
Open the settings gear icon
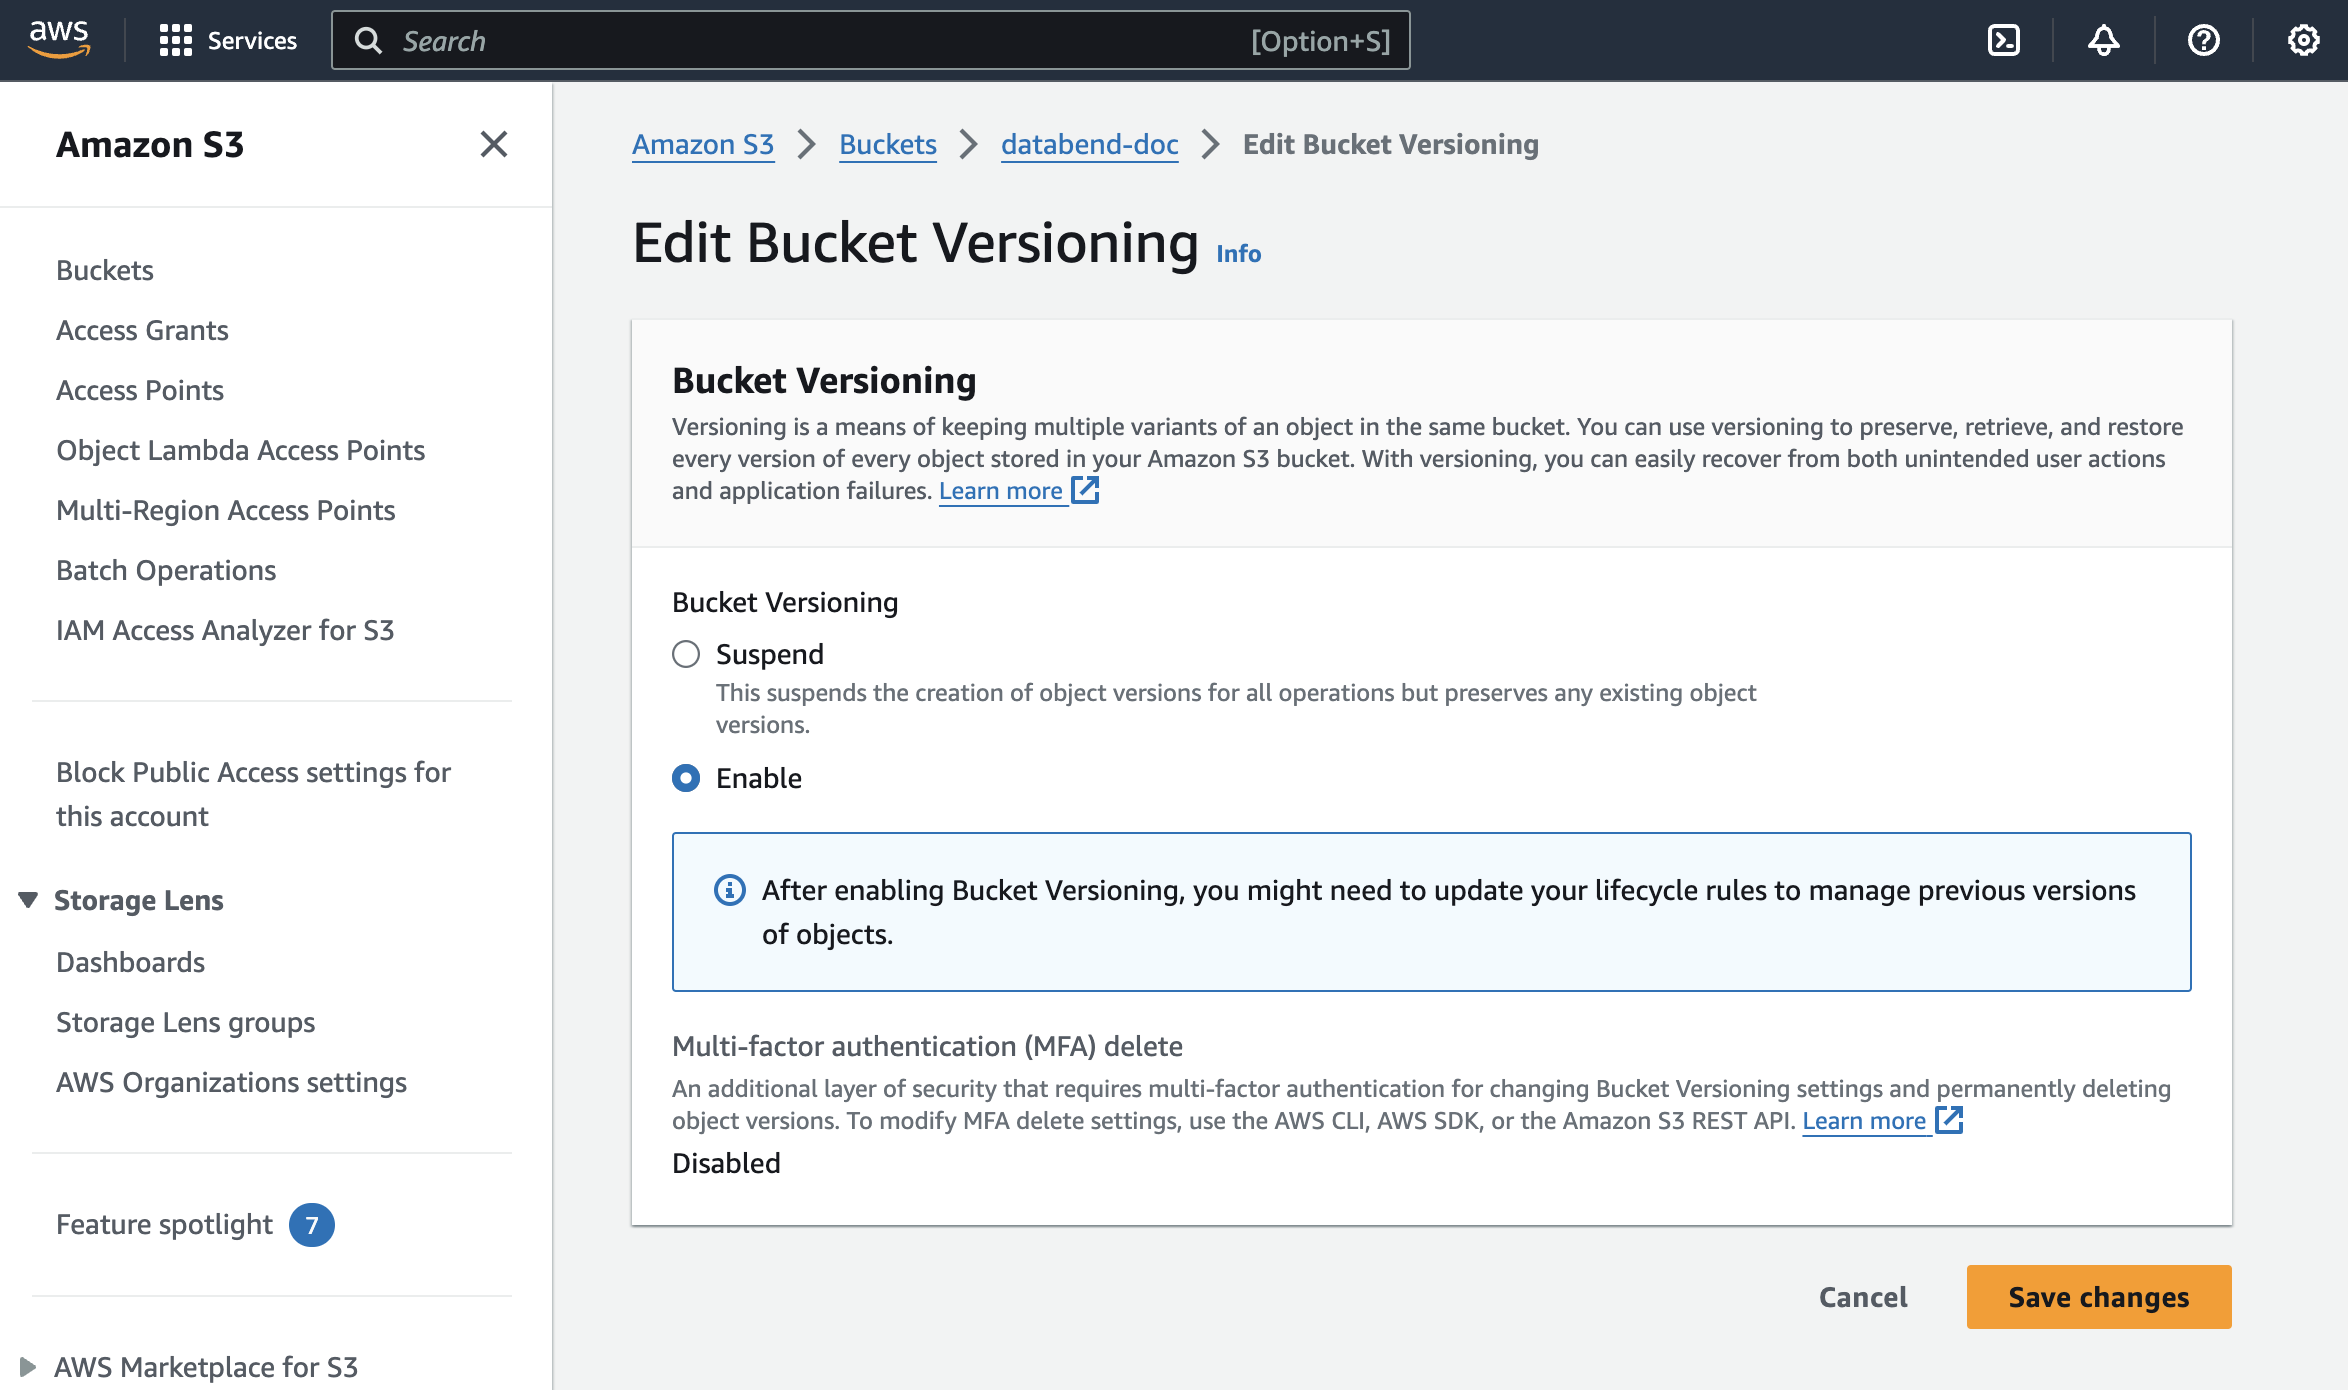[2303, 40]
